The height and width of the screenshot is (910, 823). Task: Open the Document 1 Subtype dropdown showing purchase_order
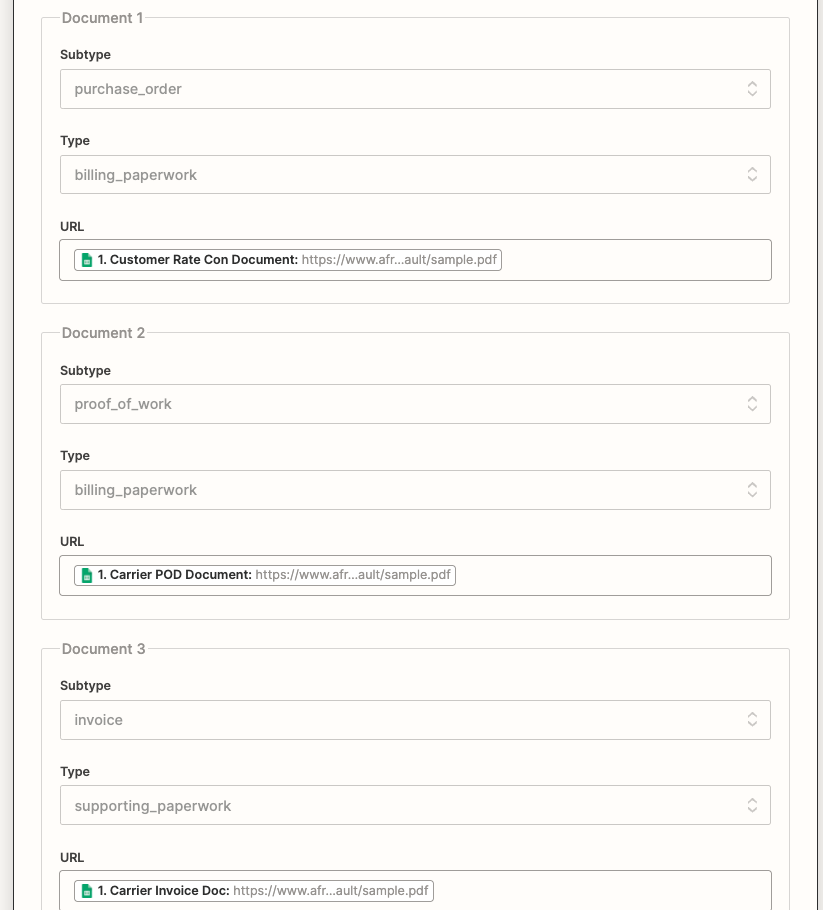click(x=400, y=89)
